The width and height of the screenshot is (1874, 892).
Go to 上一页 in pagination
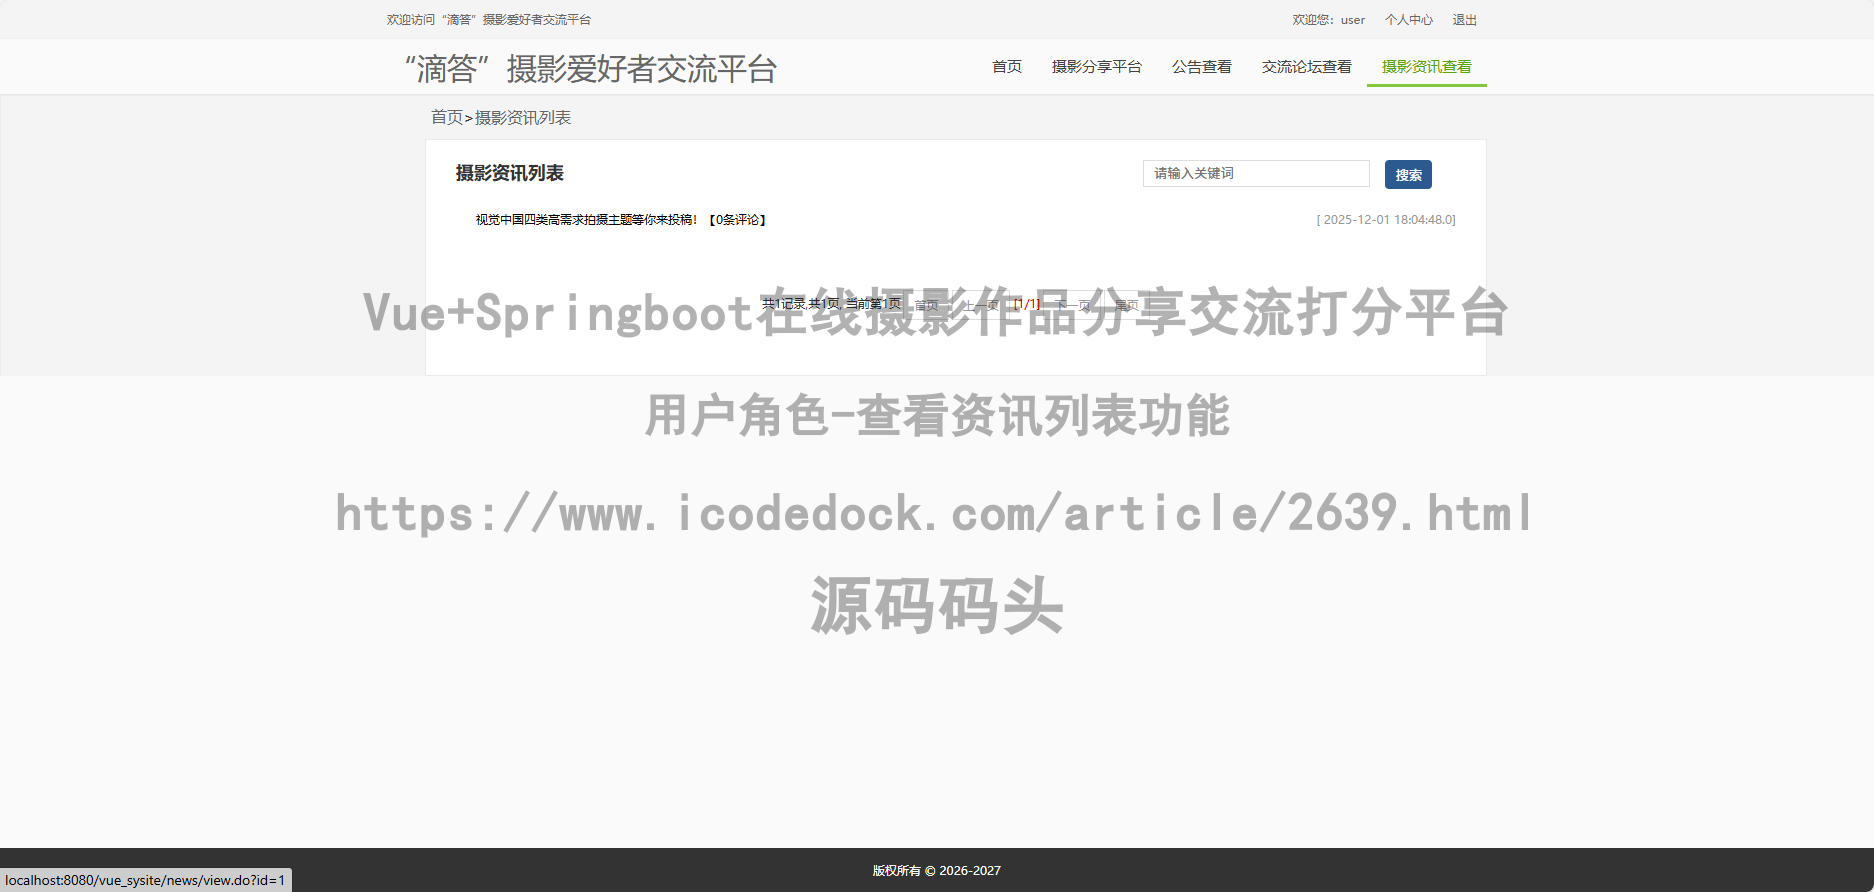980,305
